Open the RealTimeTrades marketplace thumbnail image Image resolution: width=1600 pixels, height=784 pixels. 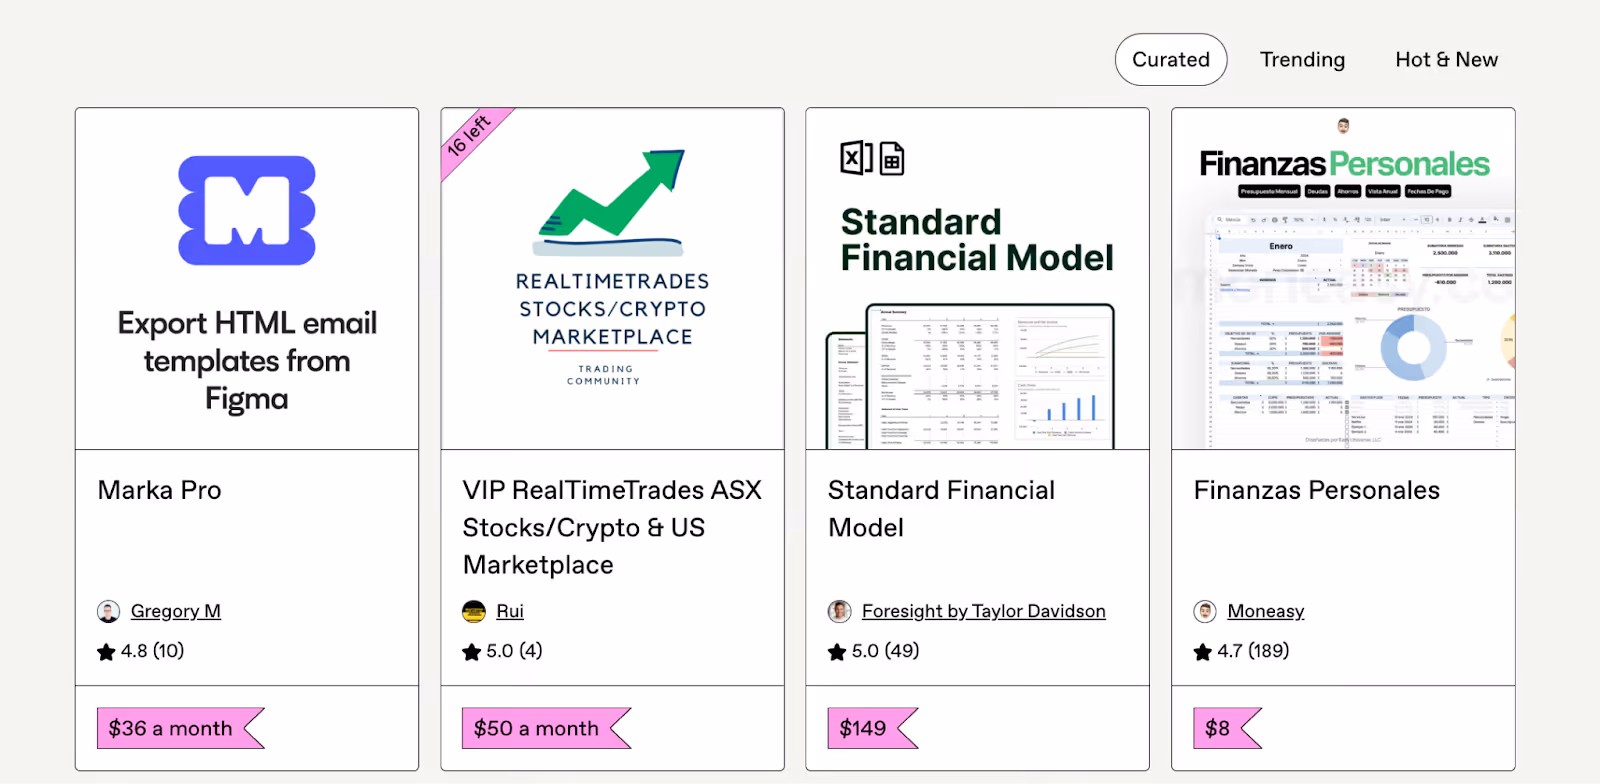(612, 279)
